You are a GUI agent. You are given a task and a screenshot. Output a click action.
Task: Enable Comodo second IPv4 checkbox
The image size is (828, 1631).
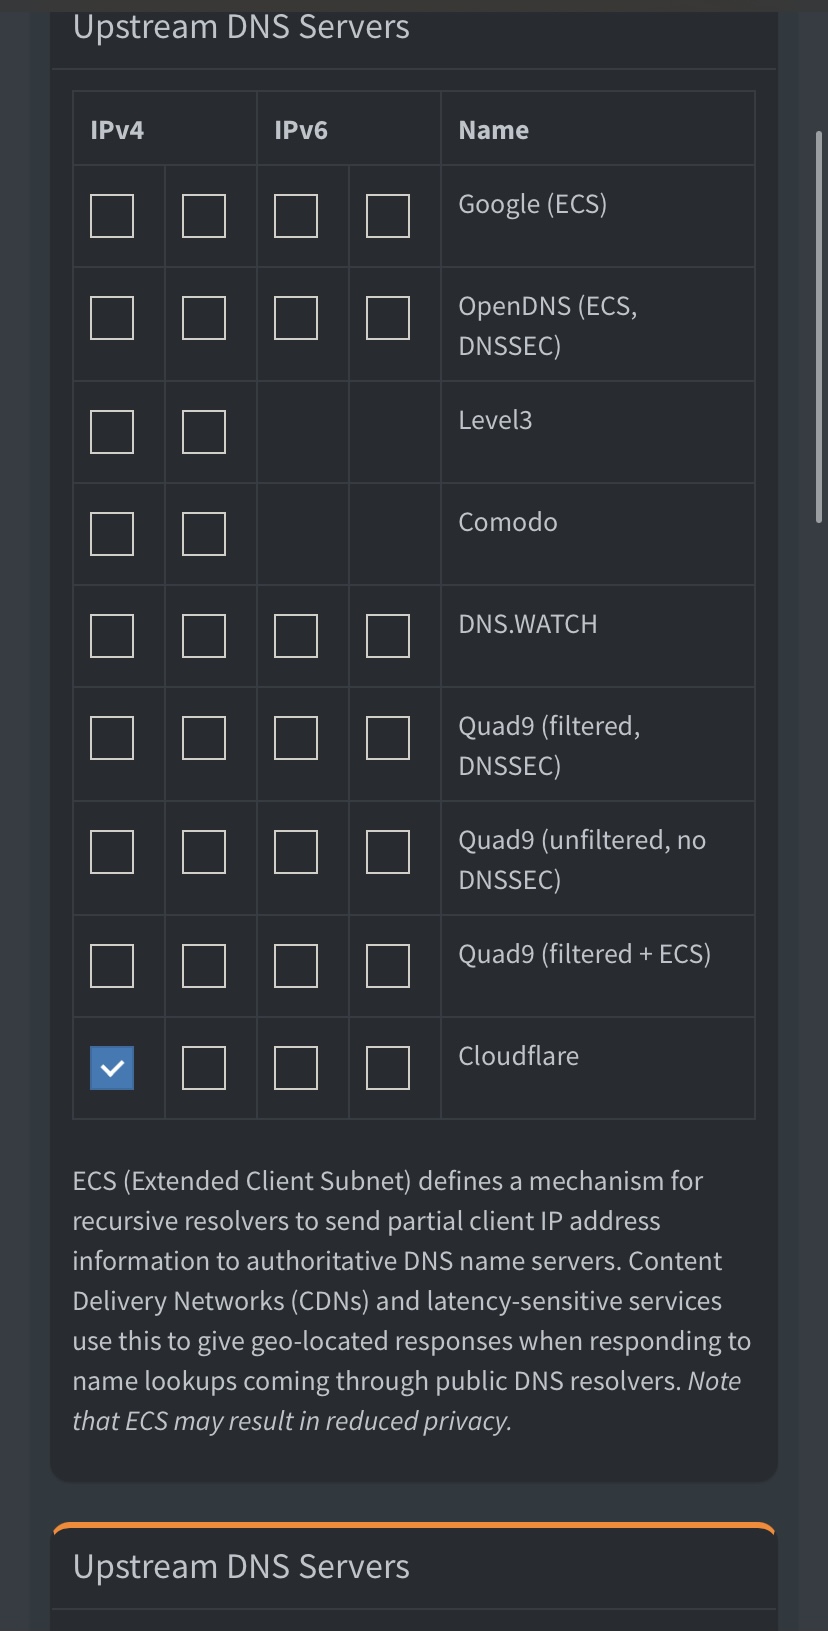[204, 534]
